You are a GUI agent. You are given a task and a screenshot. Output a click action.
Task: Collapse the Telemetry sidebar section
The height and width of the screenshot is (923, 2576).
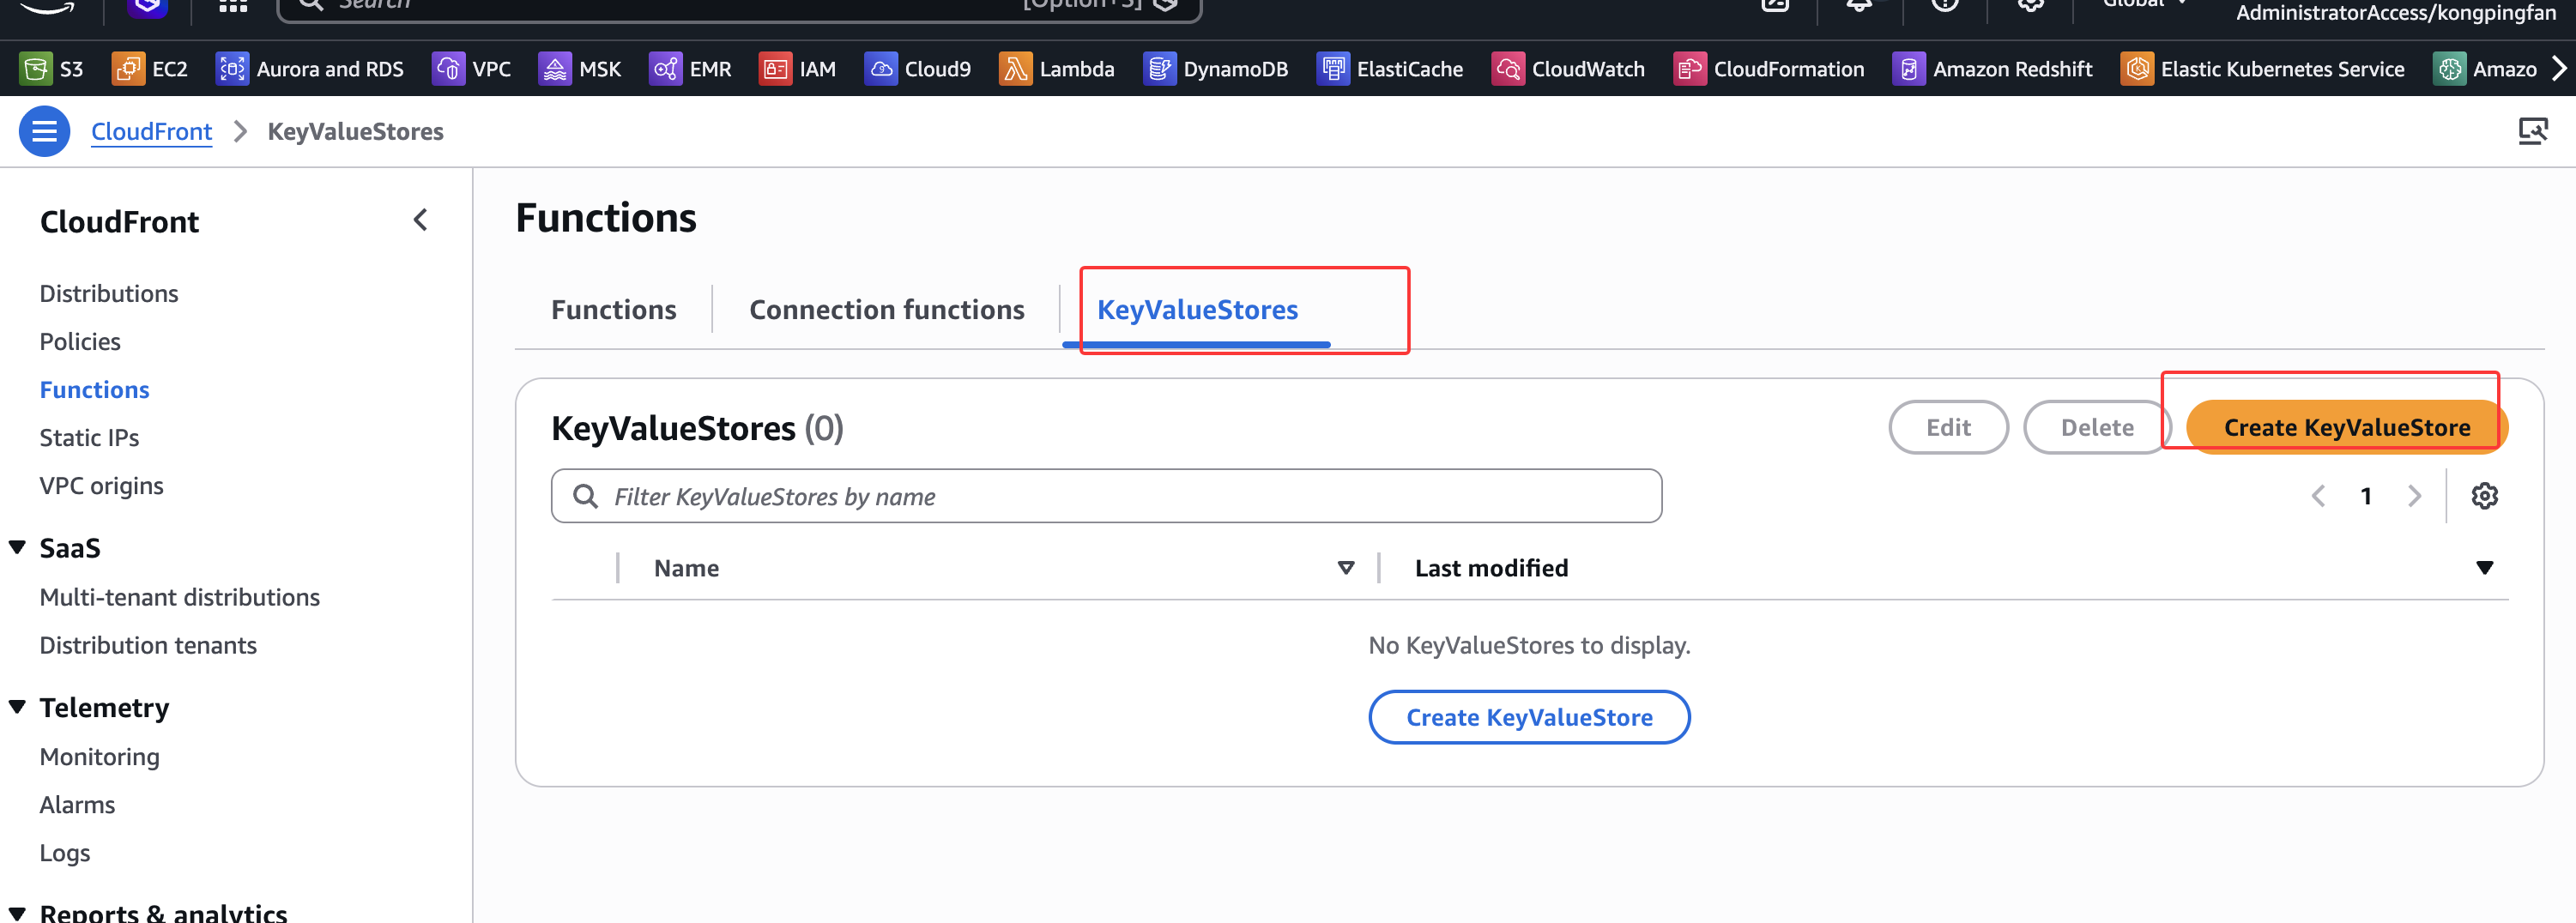pos(17,707)
